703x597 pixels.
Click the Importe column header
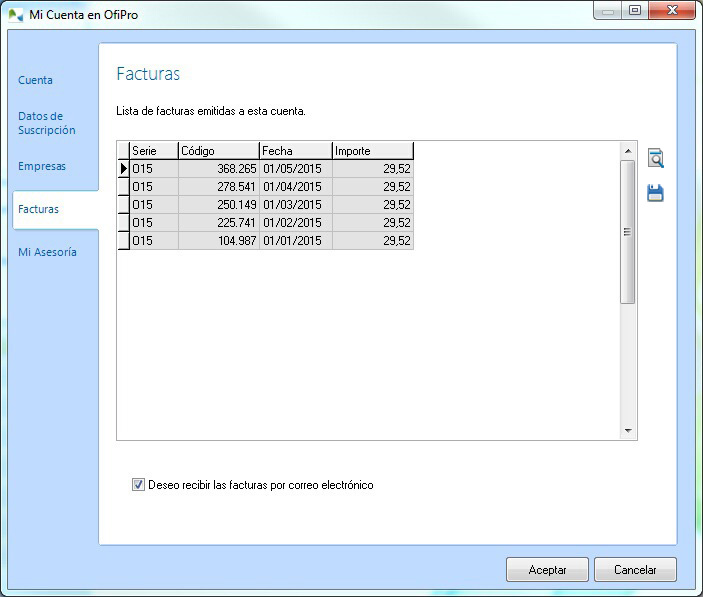tap(372, 151)
